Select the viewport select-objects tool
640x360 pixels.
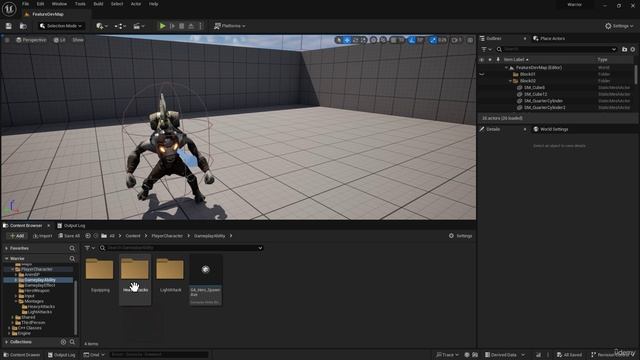coord(338,40)
